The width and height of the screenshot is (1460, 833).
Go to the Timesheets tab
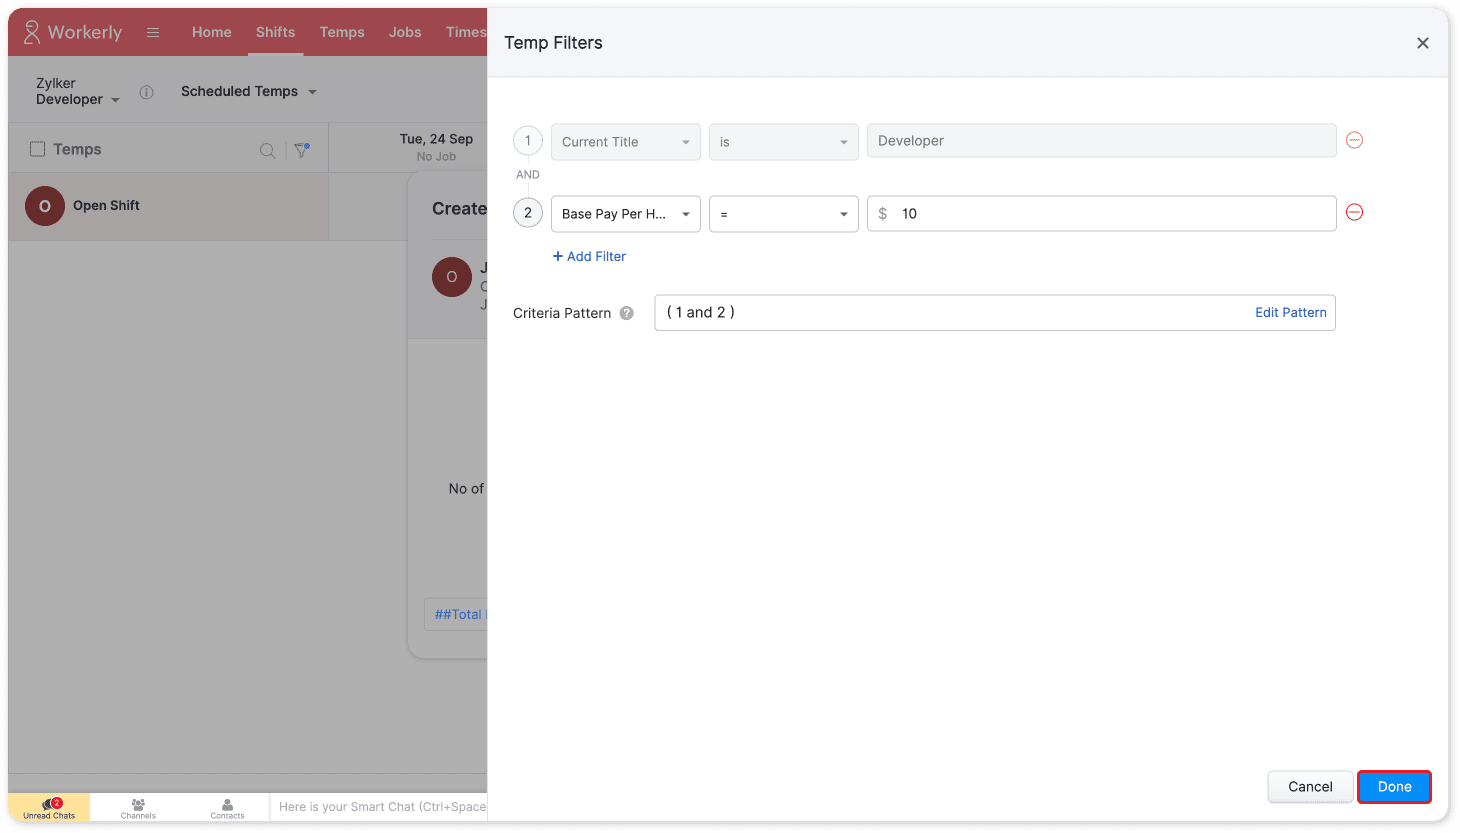tap(465, 32)
